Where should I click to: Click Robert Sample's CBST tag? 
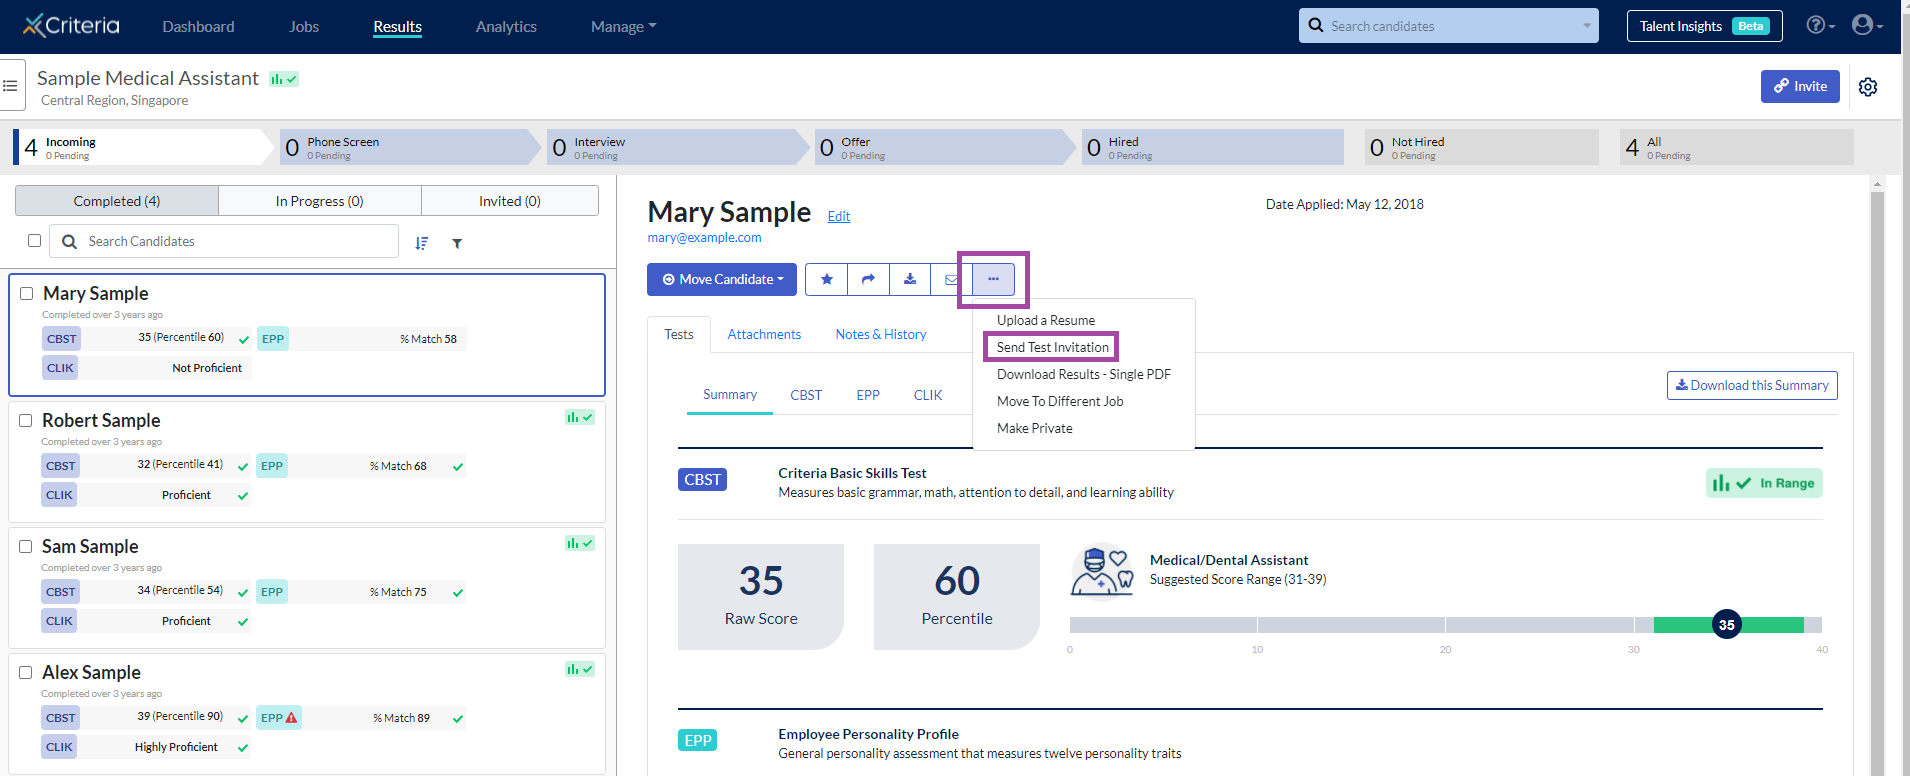click(61, 466)
